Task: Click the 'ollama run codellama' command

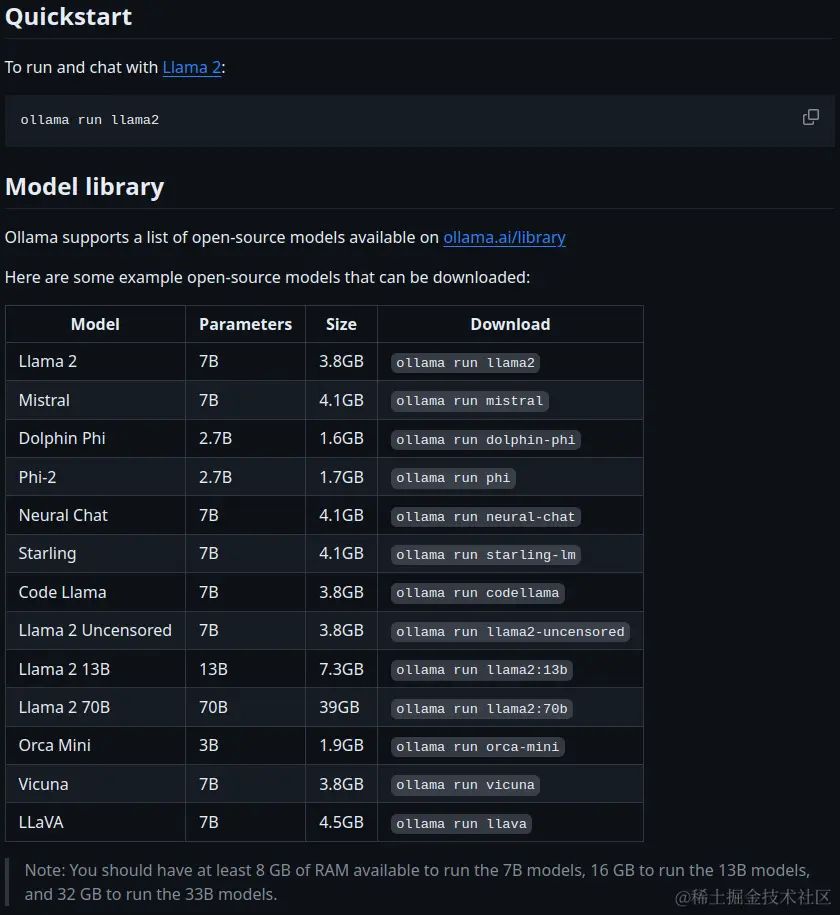Action: click(x=477, y=593)
